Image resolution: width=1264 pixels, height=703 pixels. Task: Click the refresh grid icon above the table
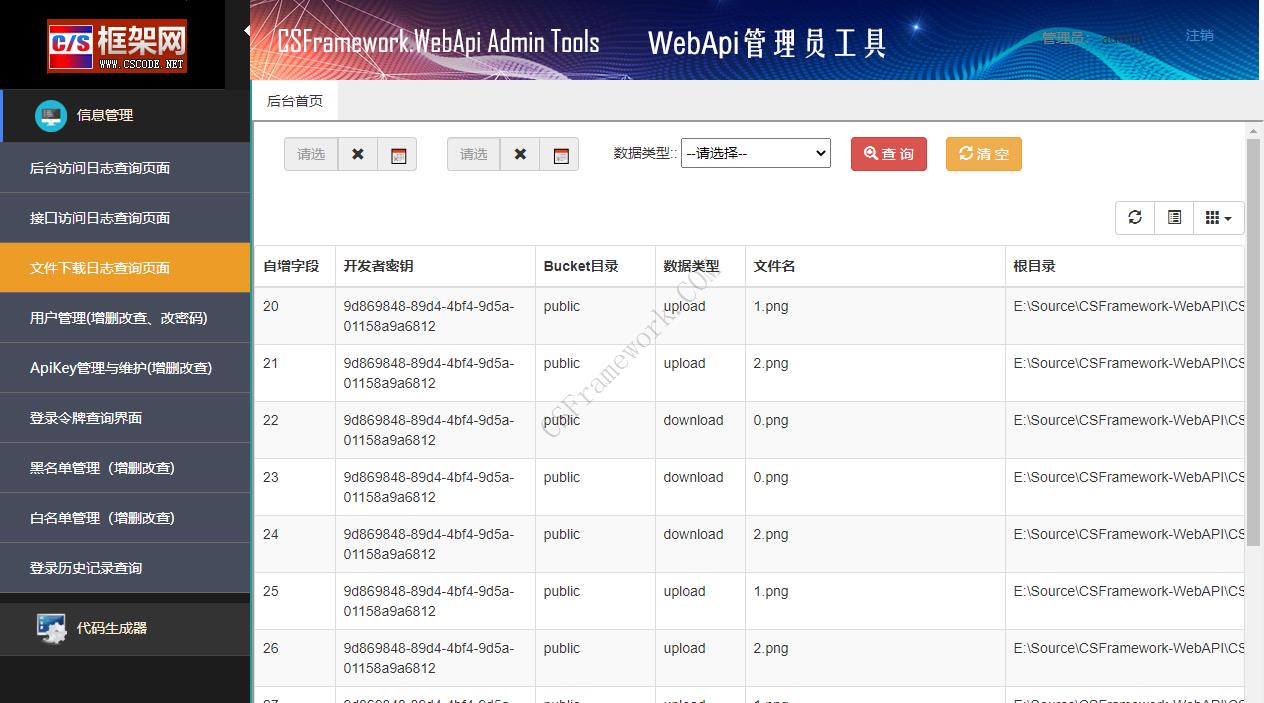pos(1134,217)
